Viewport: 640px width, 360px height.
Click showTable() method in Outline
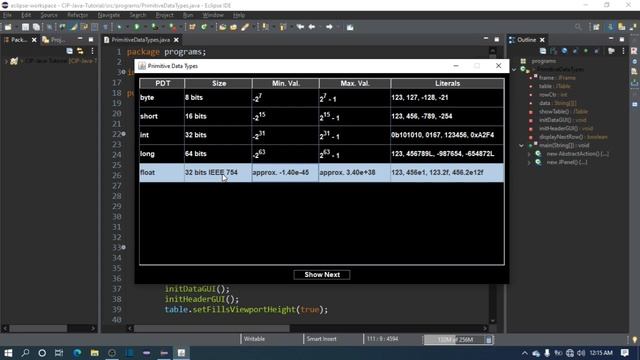click(563, 111)
